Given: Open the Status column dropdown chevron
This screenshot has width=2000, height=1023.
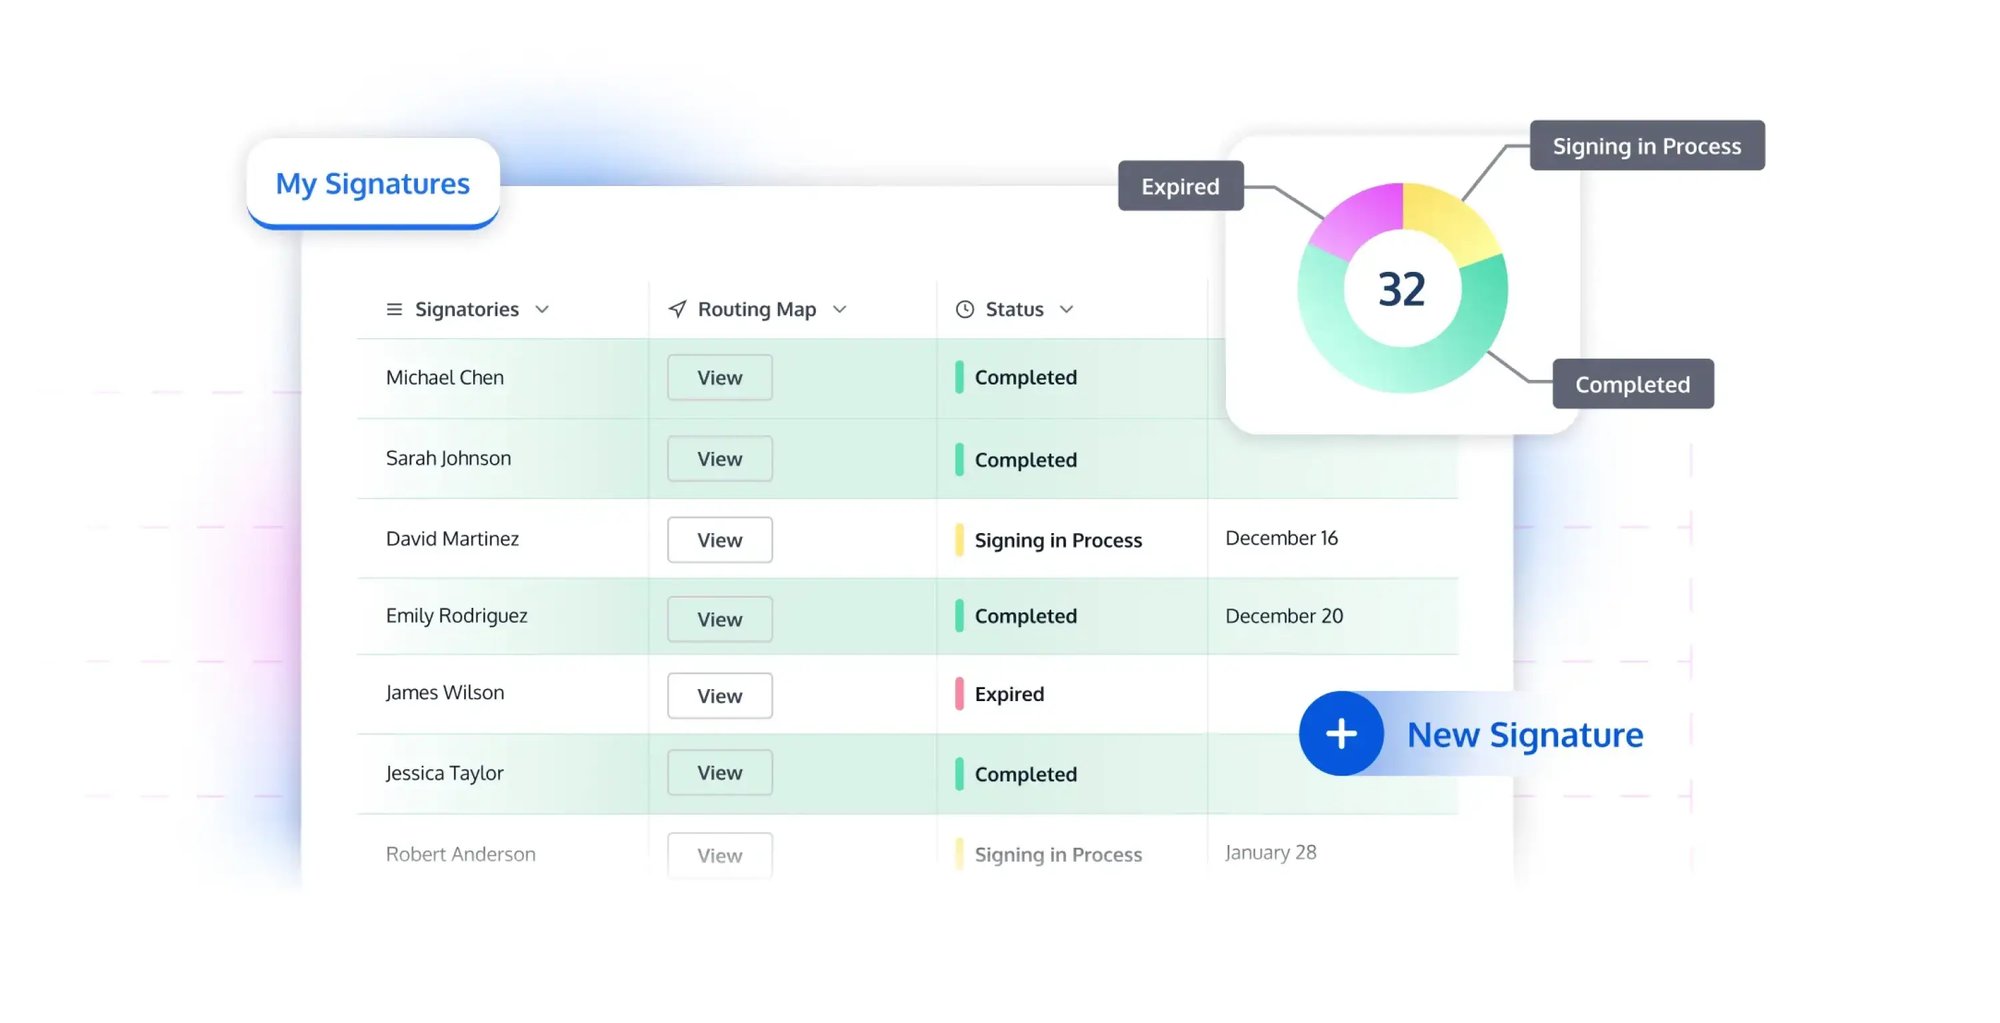Looking at the screenshot, I should point(1067,309).
